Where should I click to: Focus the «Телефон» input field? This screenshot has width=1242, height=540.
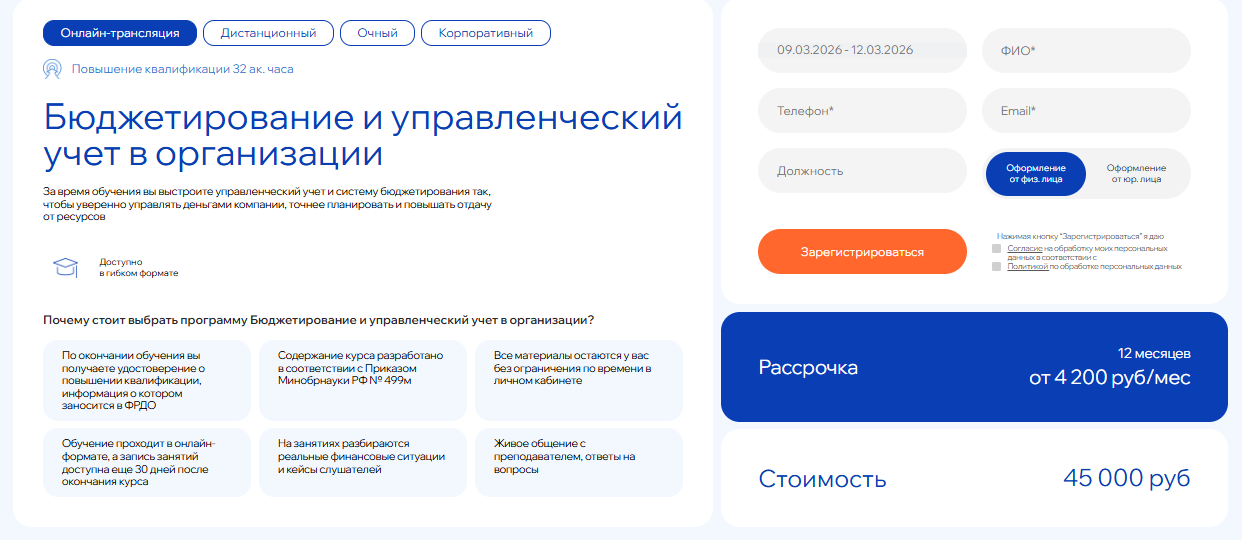click(x=862, y=111)
